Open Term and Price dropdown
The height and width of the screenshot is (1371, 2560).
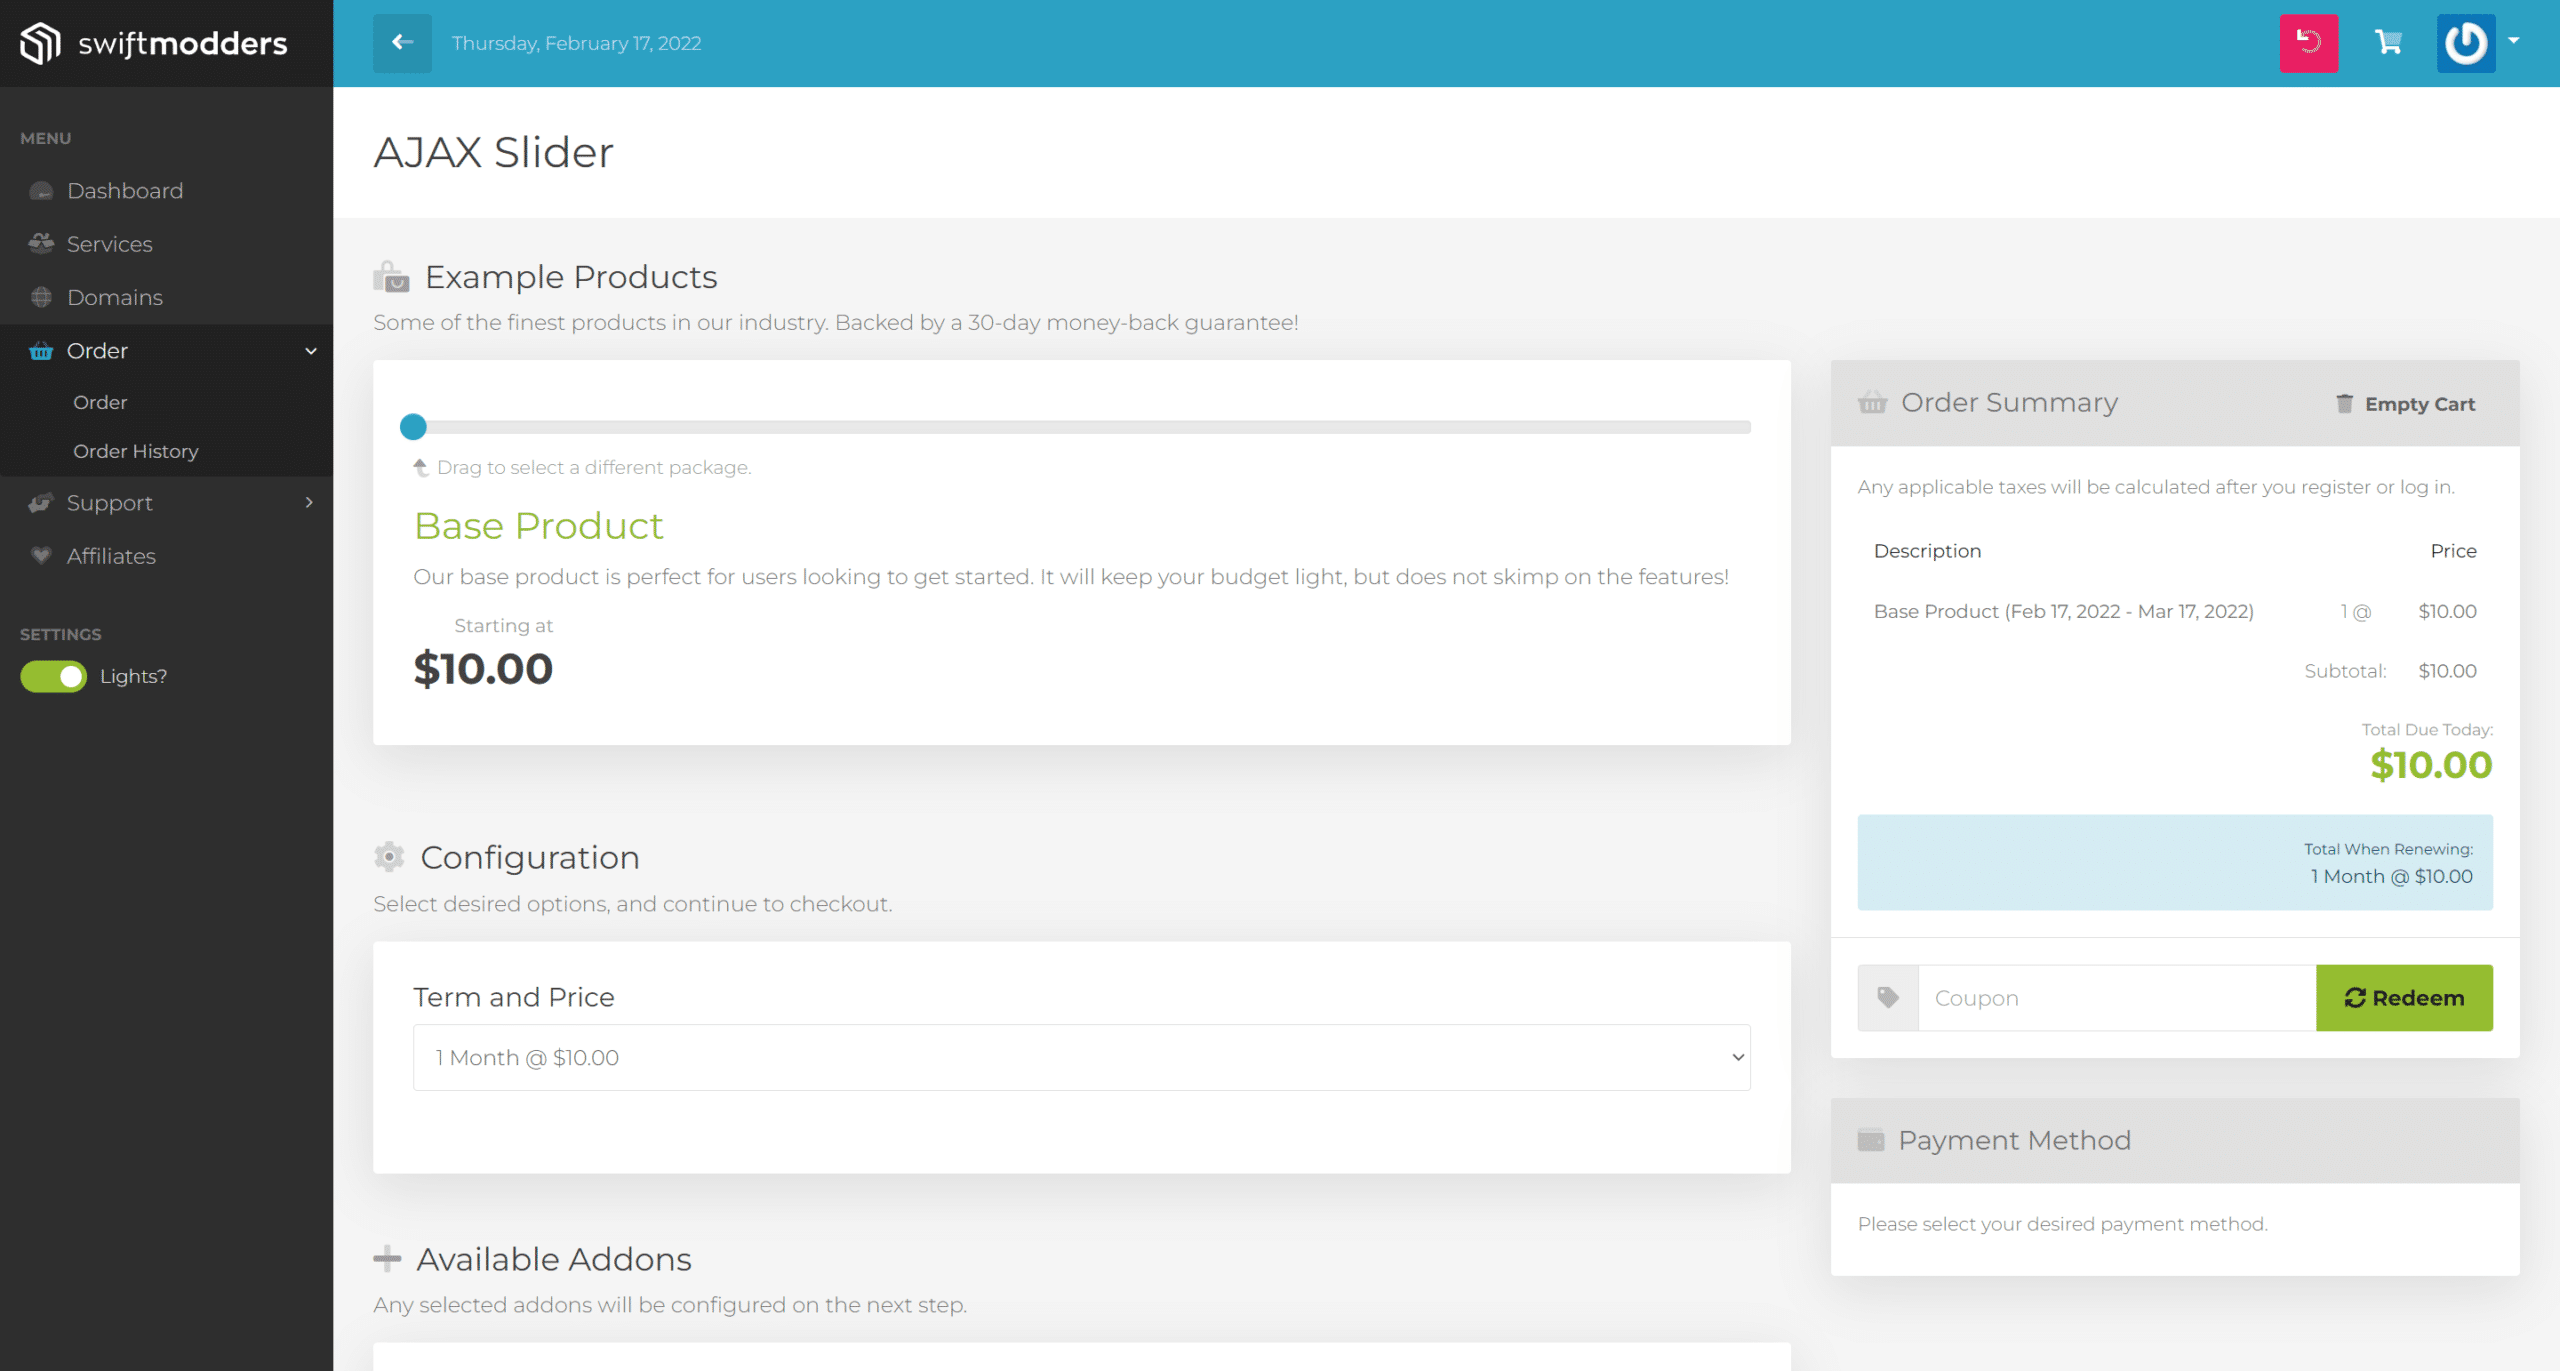click(x=1081, y=1058)
